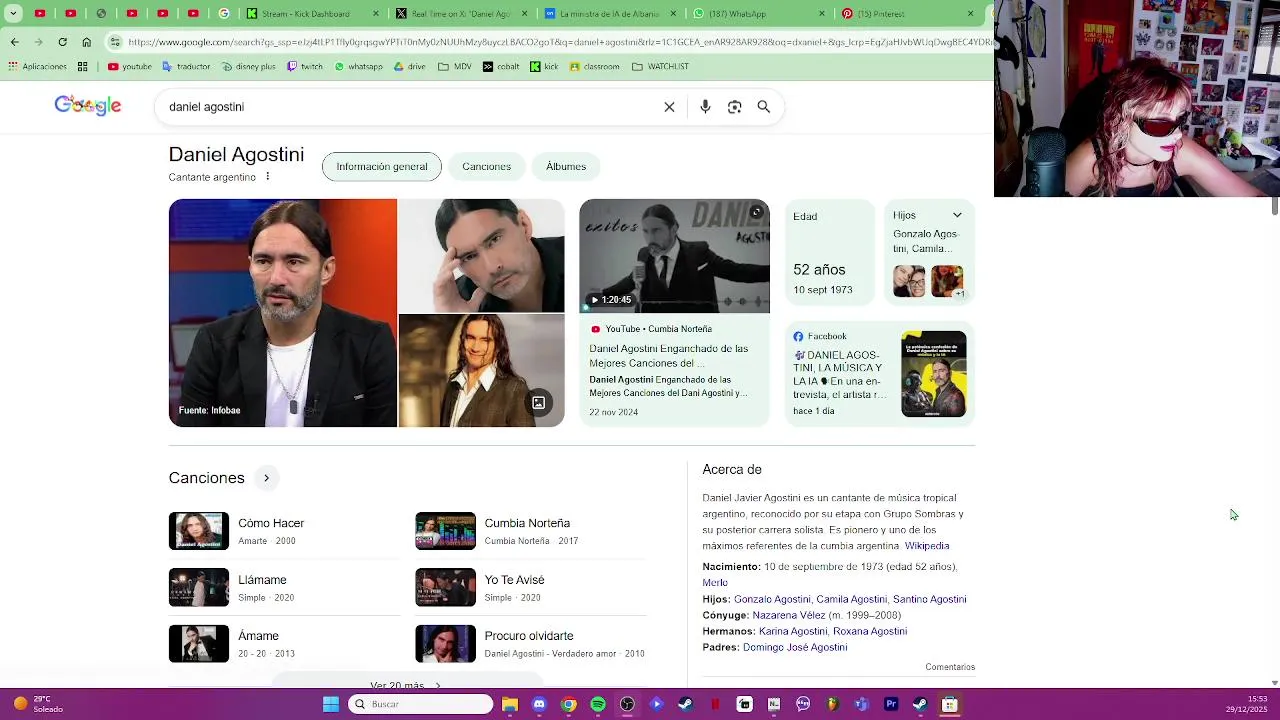
Task: Open the song Yo Te Avisé
Action: click(x=532, y=588)
